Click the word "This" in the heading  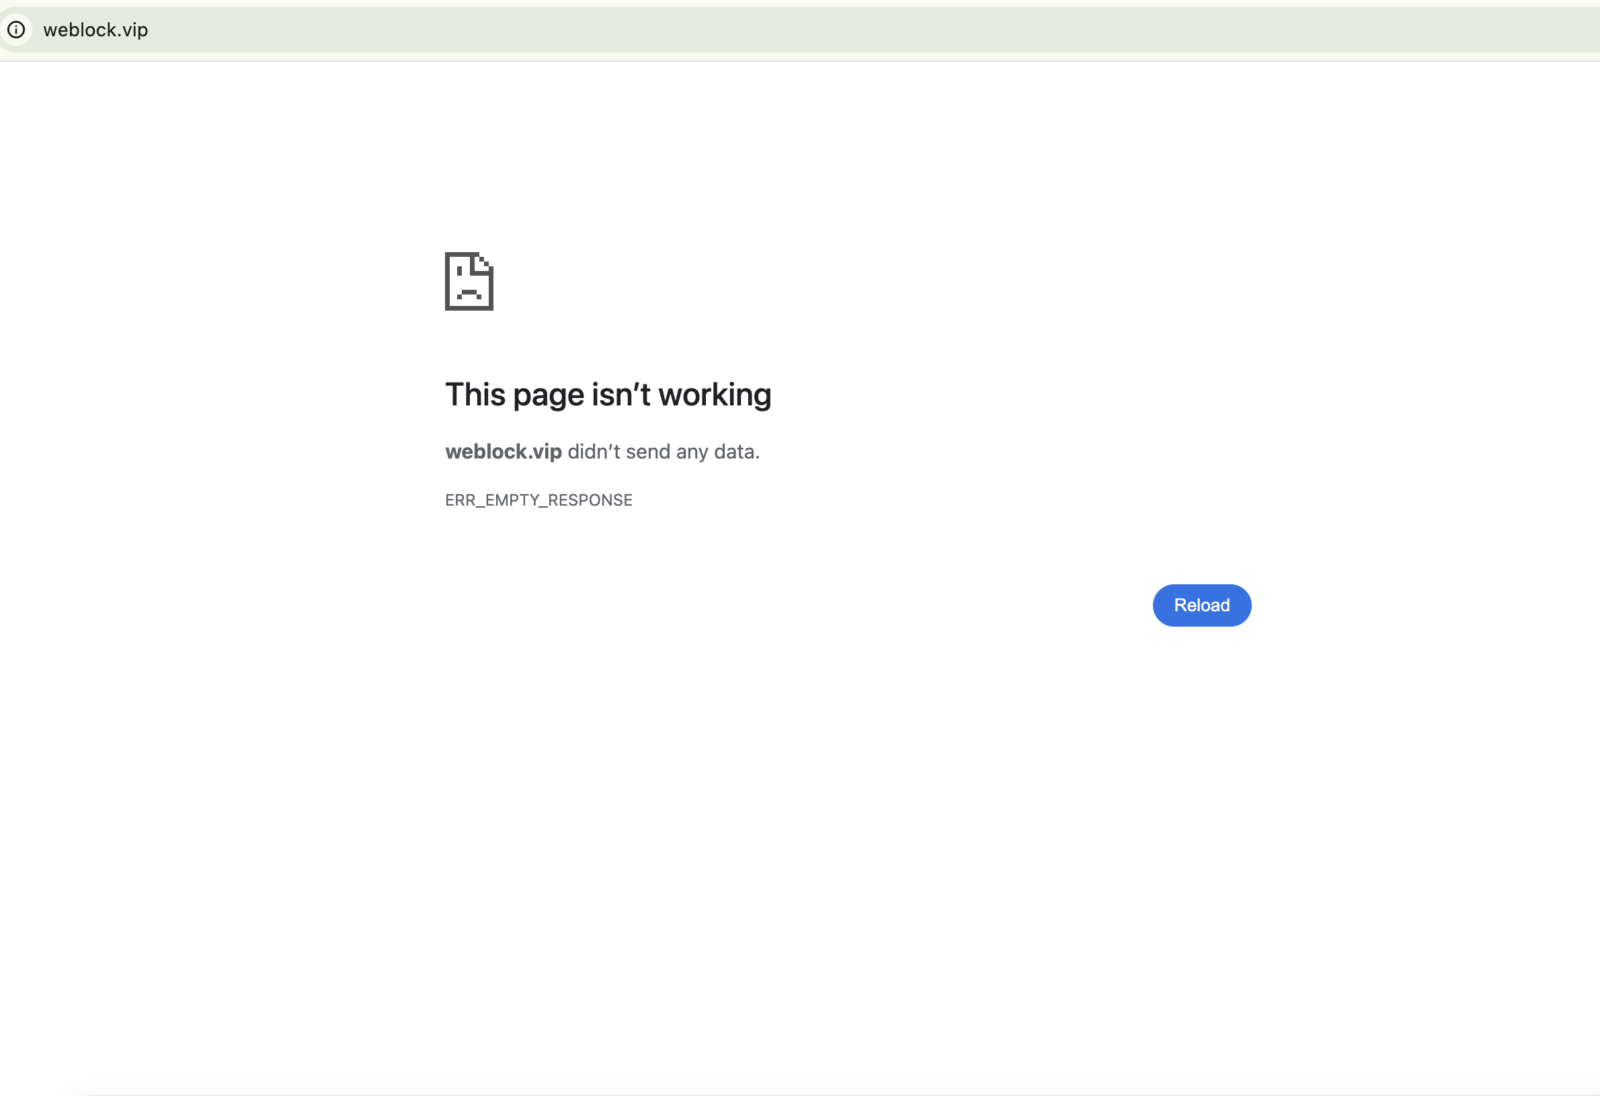tap(475, 395)
